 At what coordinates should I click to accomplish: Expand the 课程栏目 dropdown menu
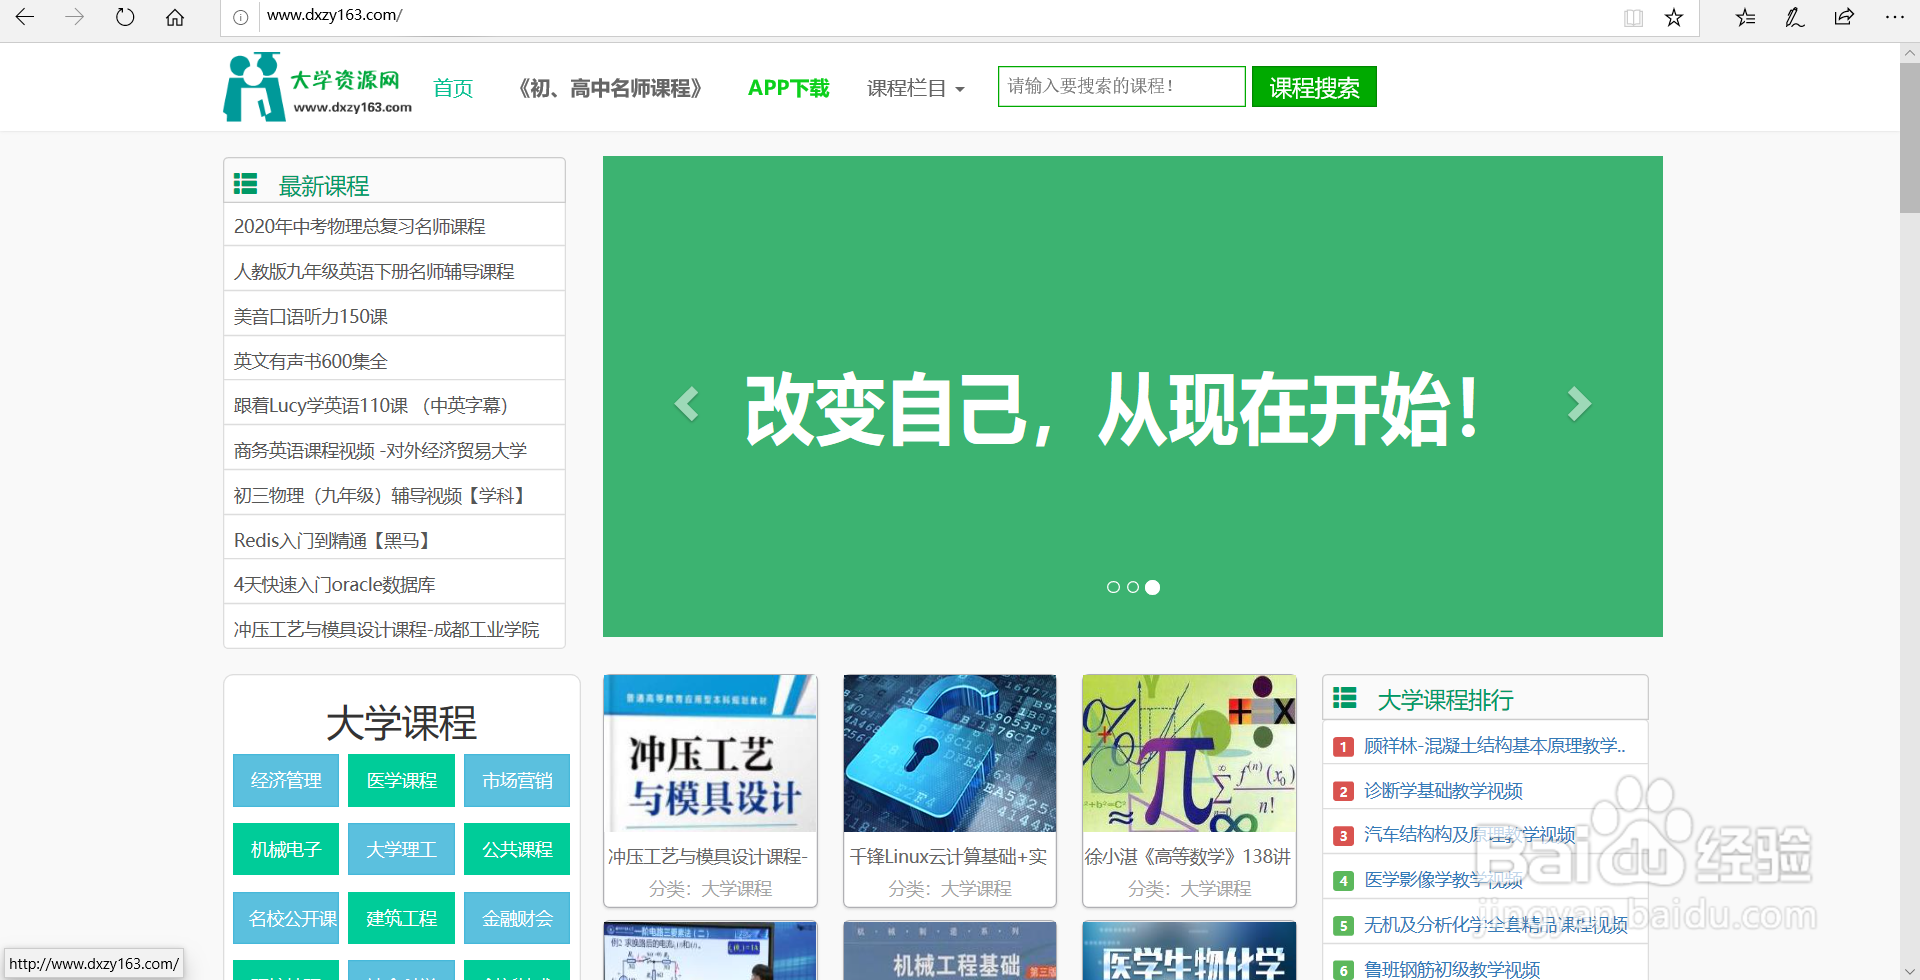tap(915, 88)
